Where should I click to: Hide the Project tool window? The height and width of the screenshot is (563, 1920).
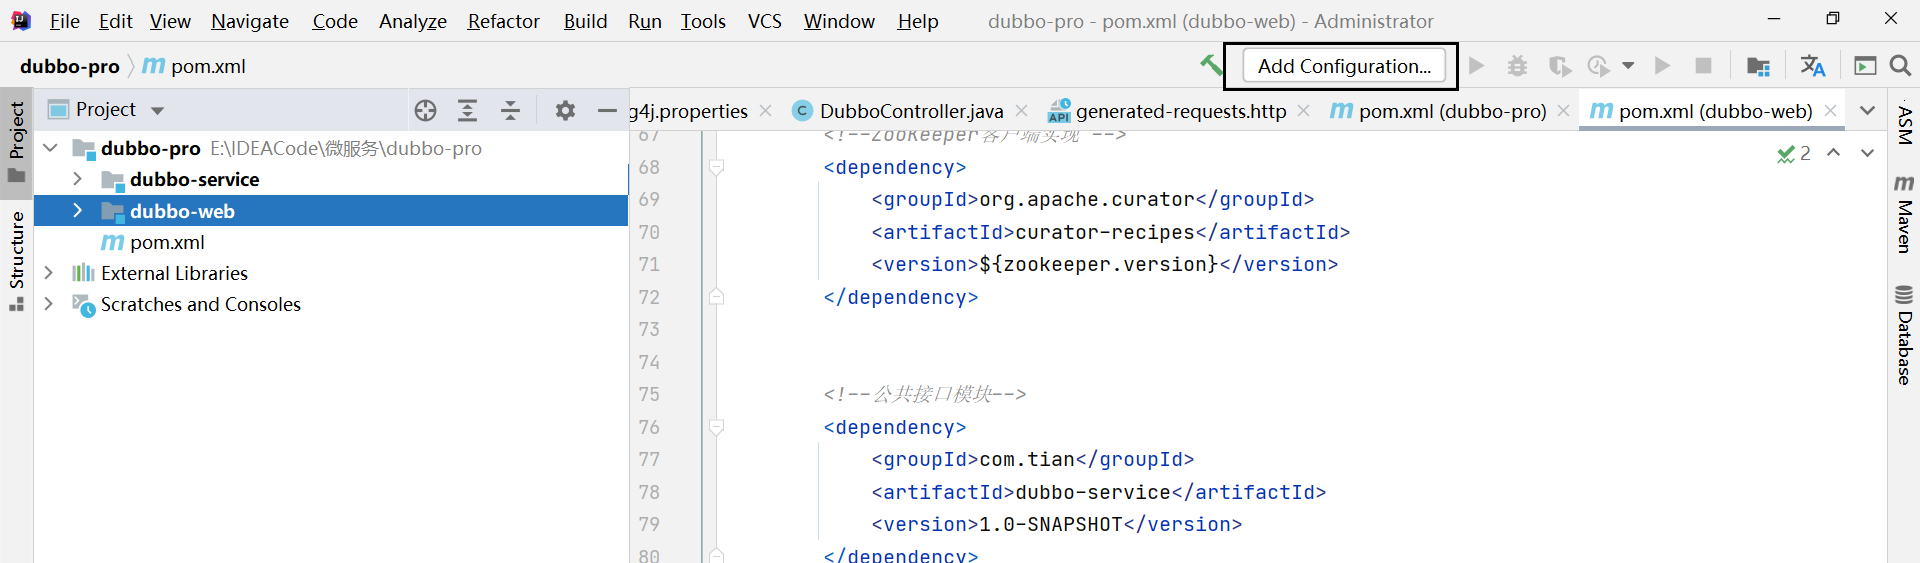tap(607, 111)
